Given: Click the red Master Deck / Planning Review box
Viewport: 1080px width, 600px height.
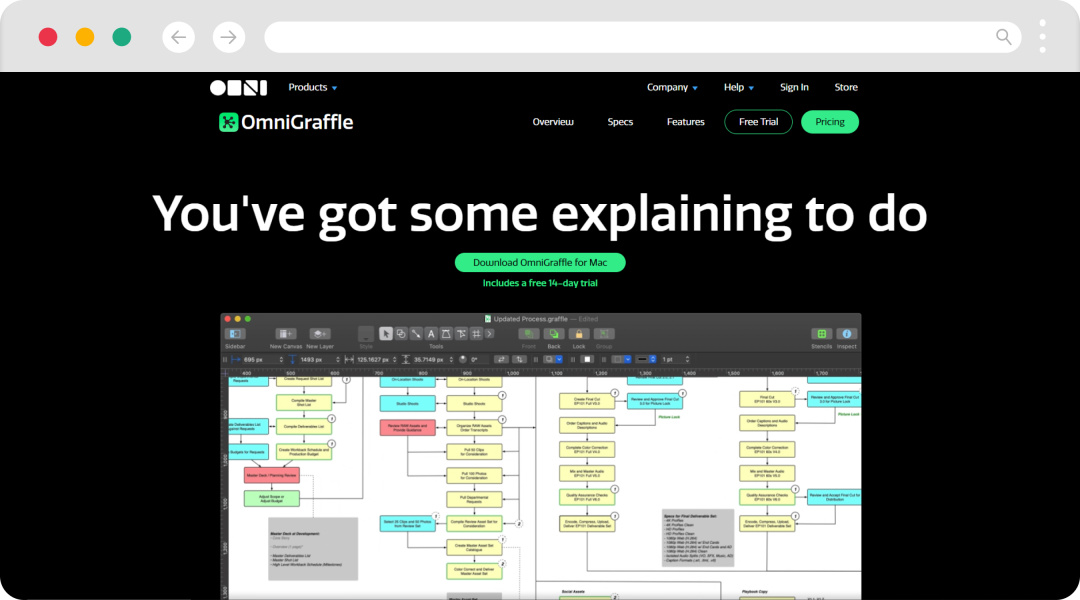Looking at the screenshot, I should point(271,475).
